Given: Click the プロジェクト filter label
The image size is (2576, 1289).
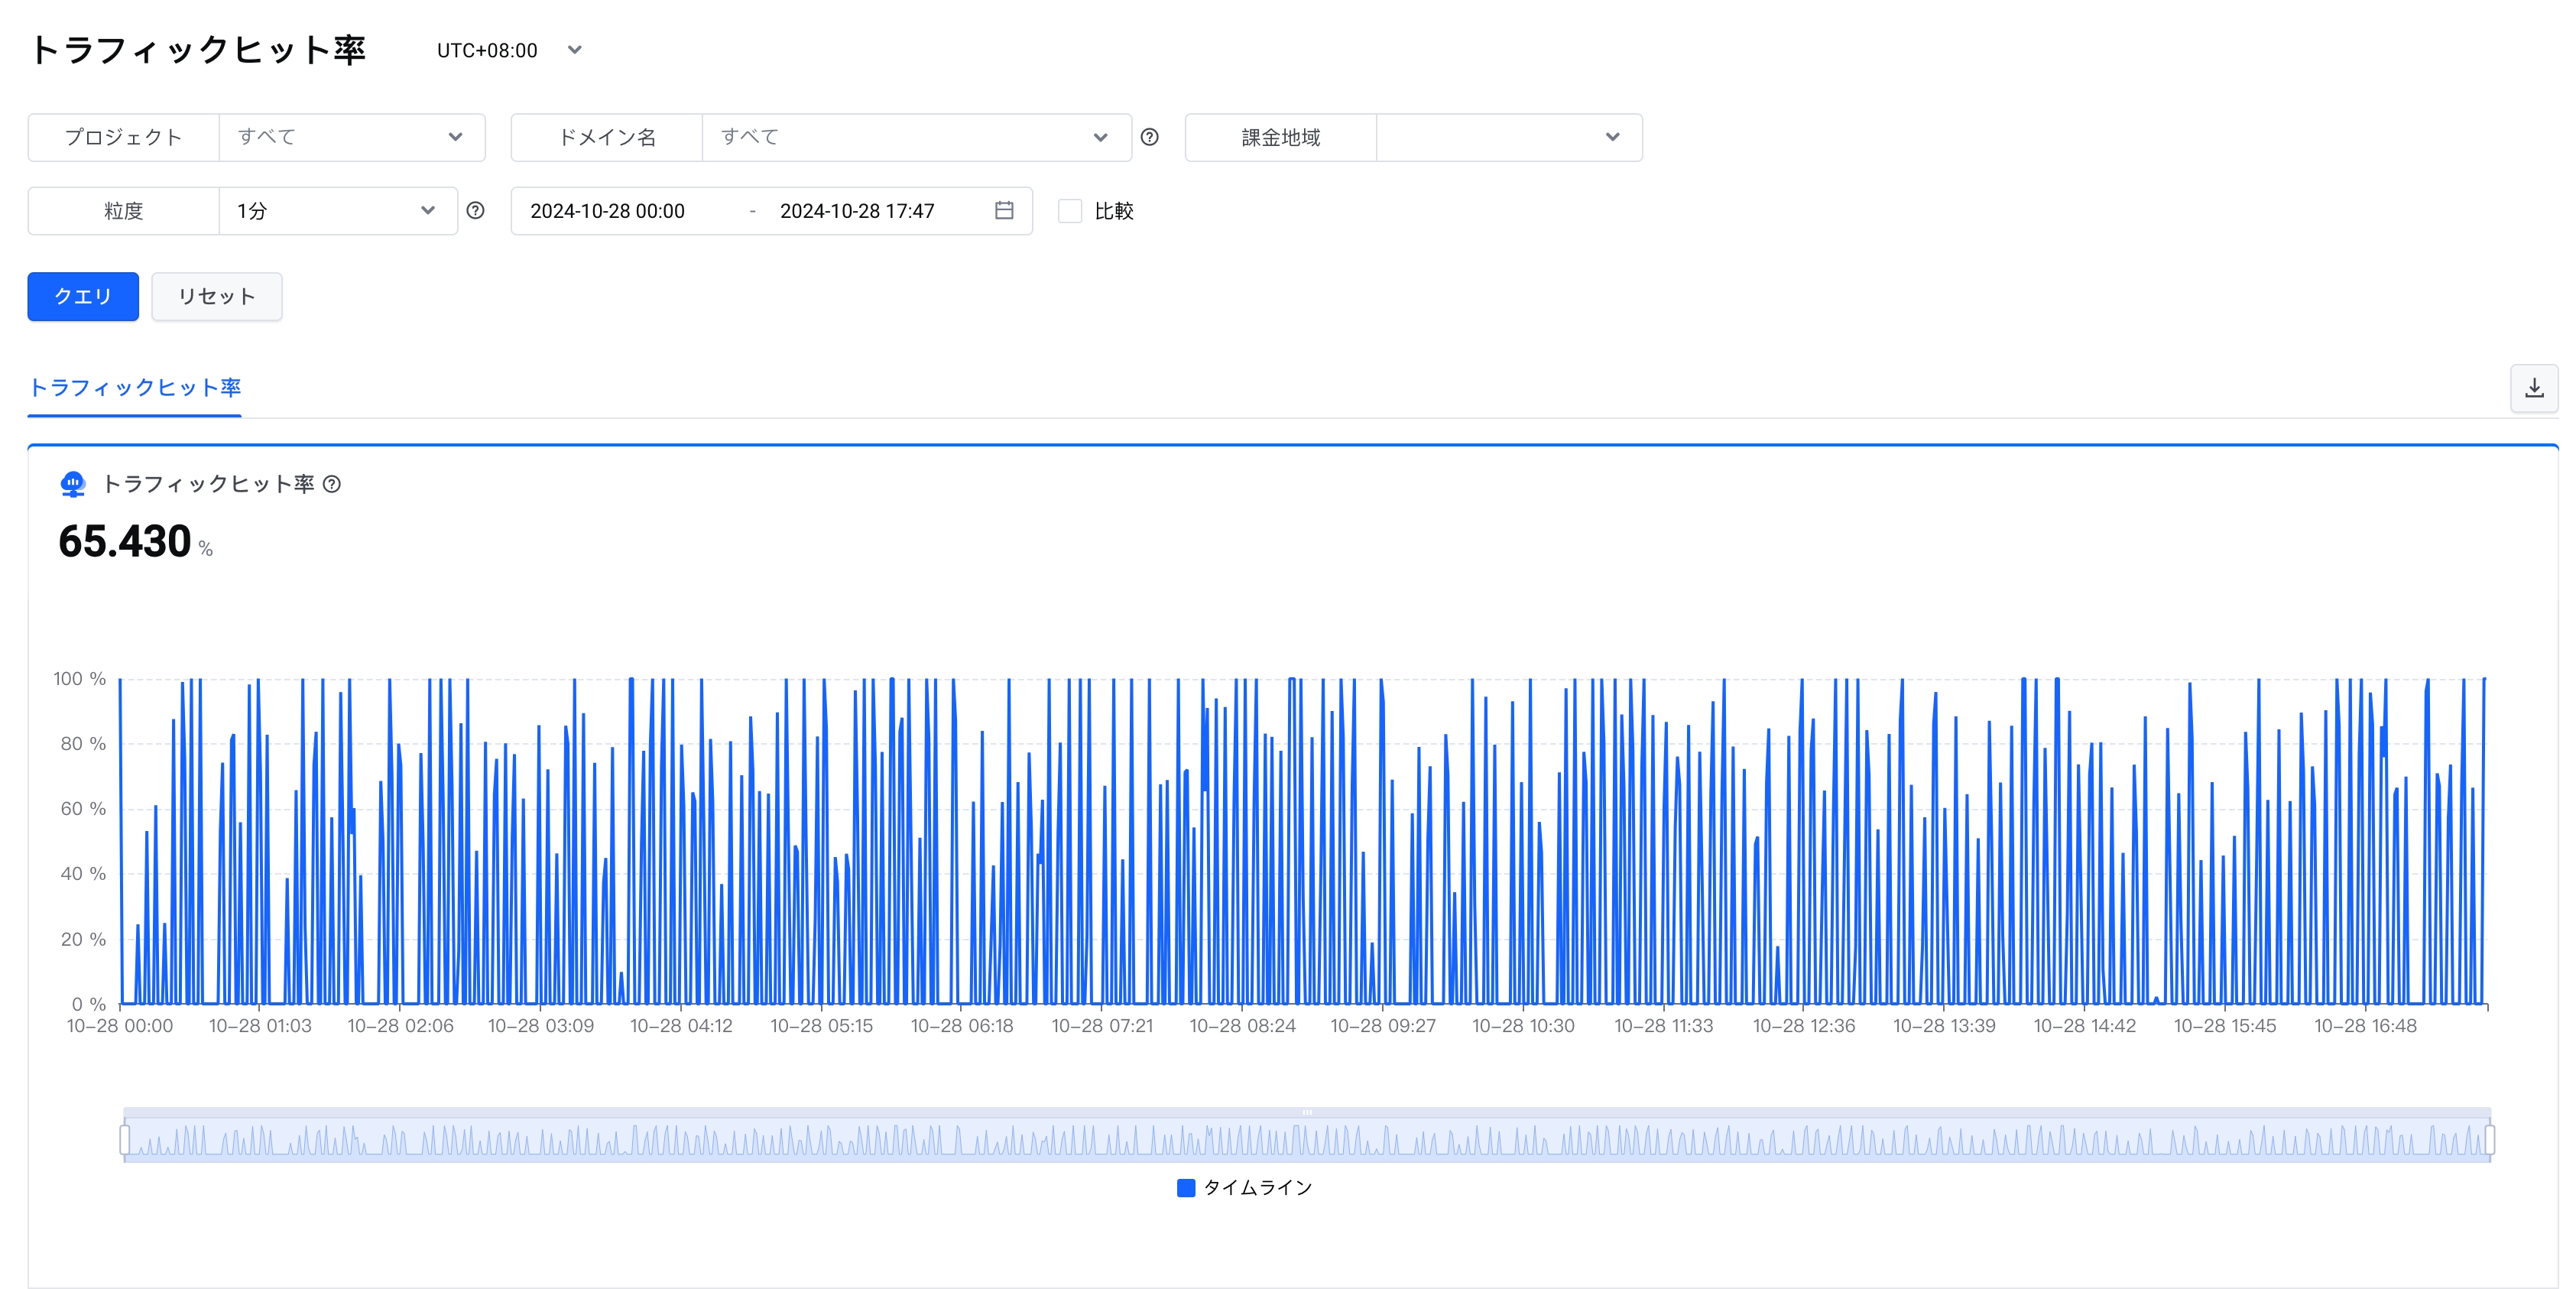Looking at the screenshot, I should 123,137.
